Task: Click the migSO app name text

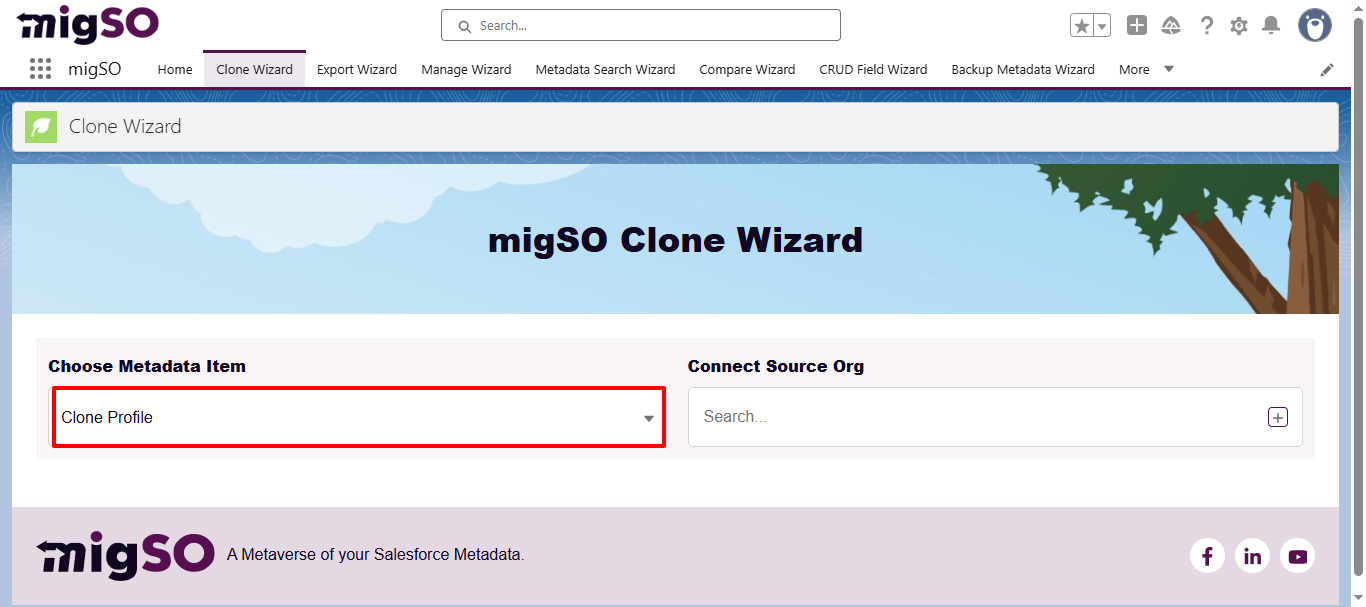Action: coord(95,69)
